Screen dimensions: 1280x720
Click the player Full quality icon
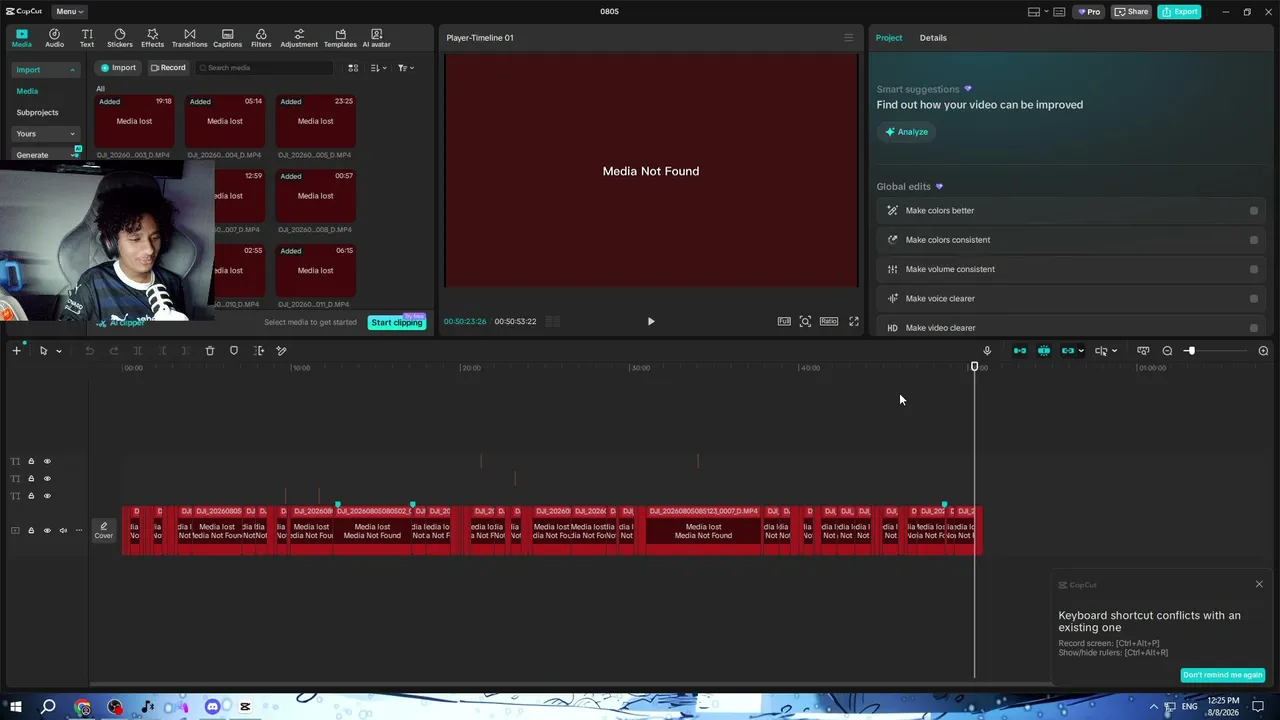click(784, 321)
